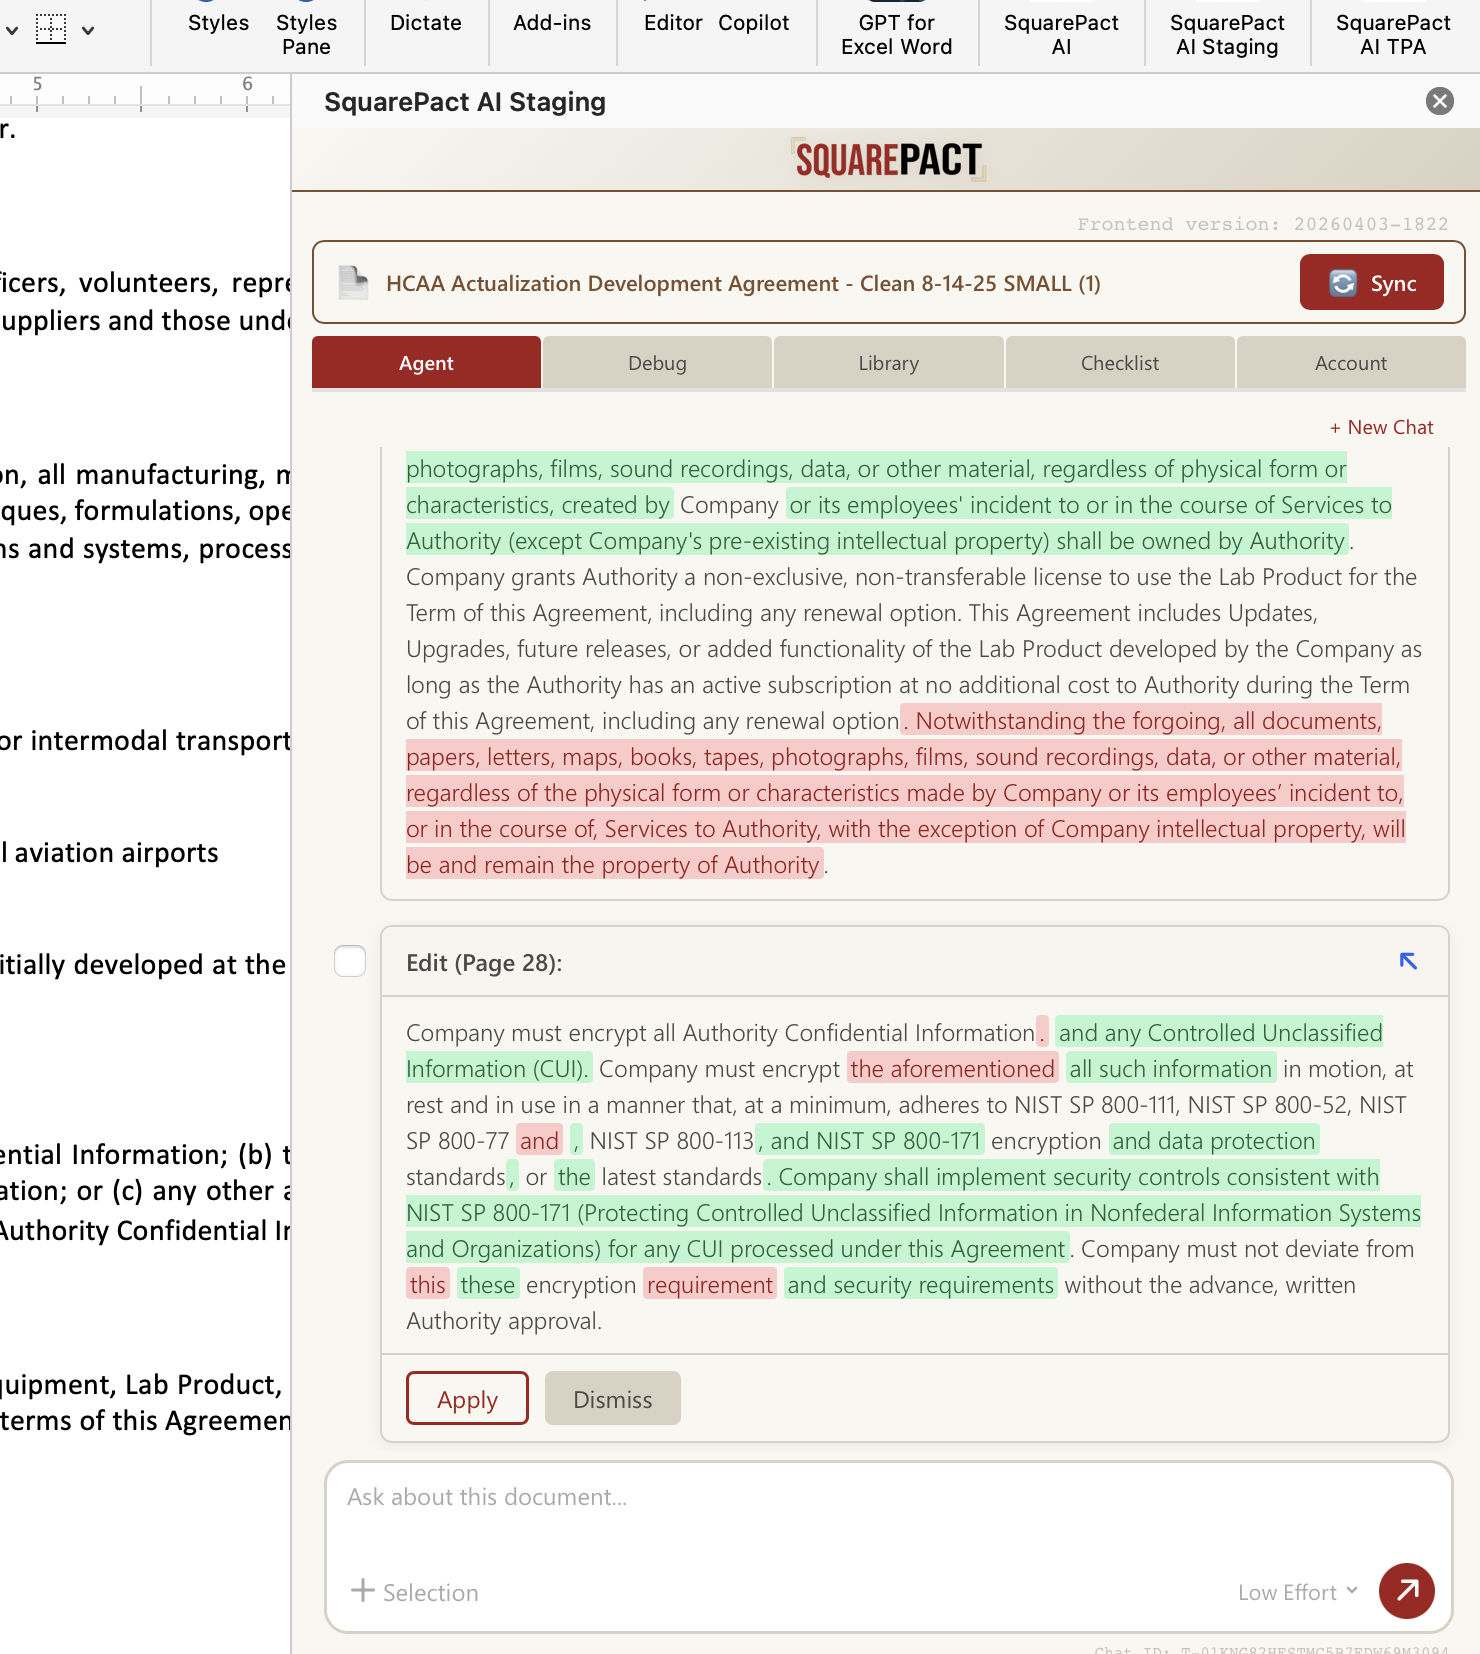The height and width of the screenshot is (1654, 1480).
Task: Expand the chevron right of the dotted grid icon
Action: [88, 30]
